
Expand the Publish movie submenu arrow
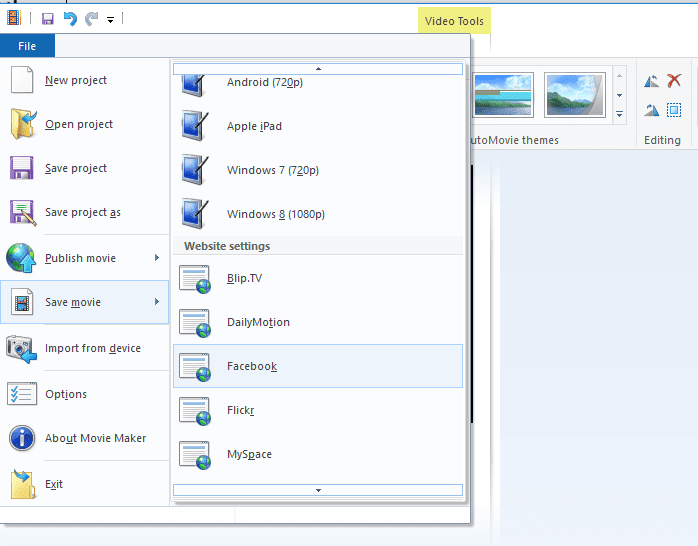point(157,258)
